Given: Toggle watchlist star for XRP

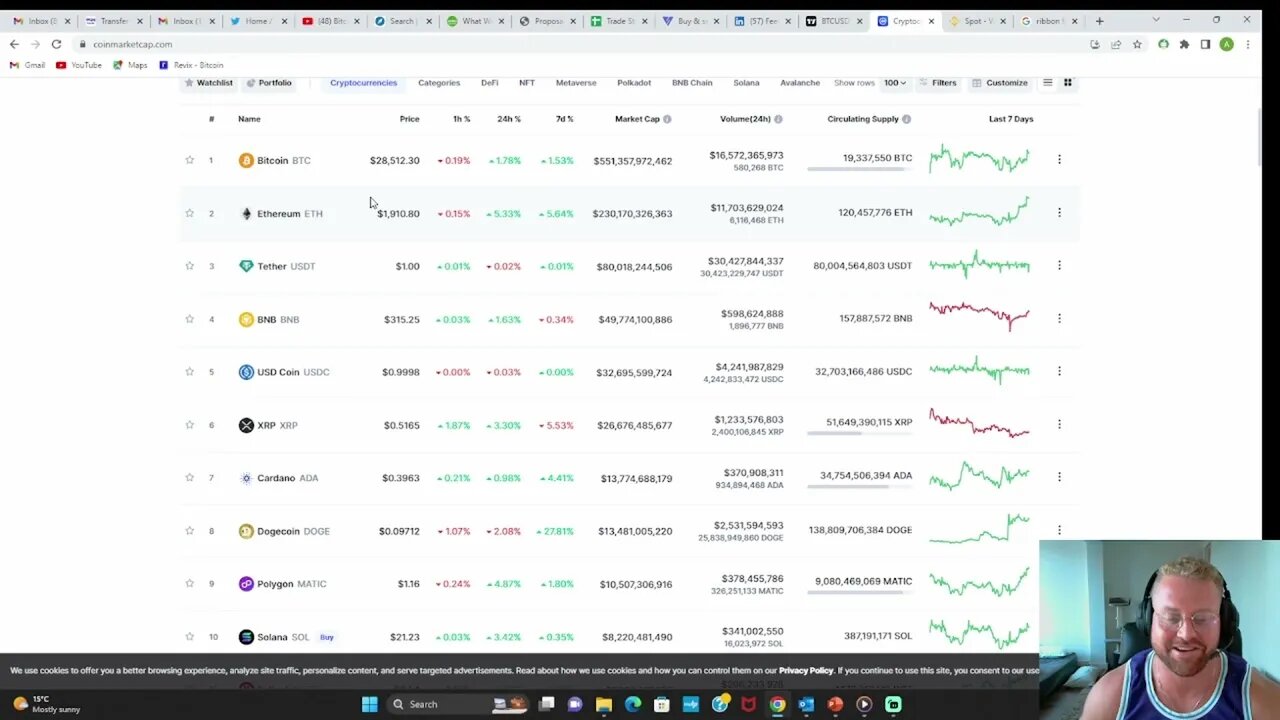Looking at the screenshot, I should [189, 425].
